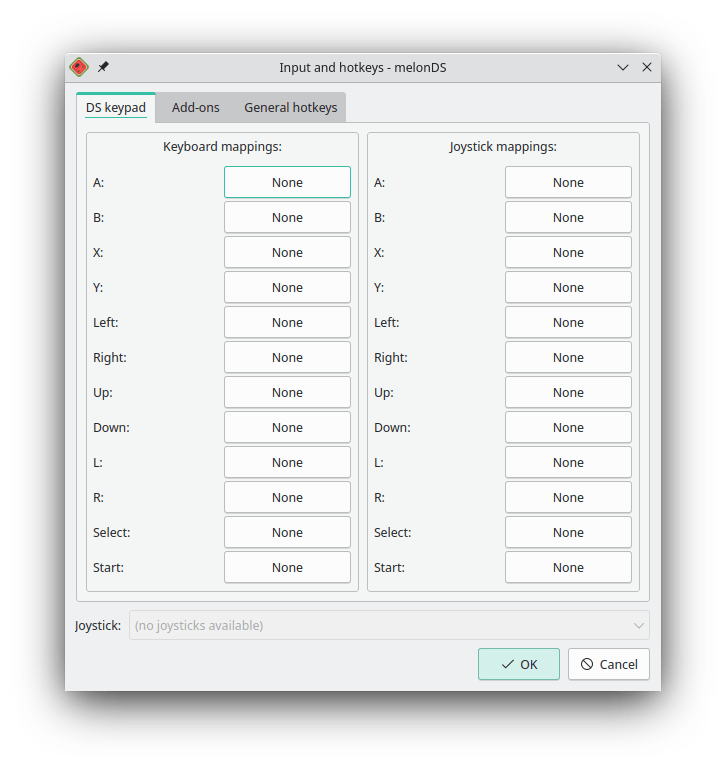Set keyboard mapping for Up
Screen dimensions: 726x768
click(x=288, y=392)
